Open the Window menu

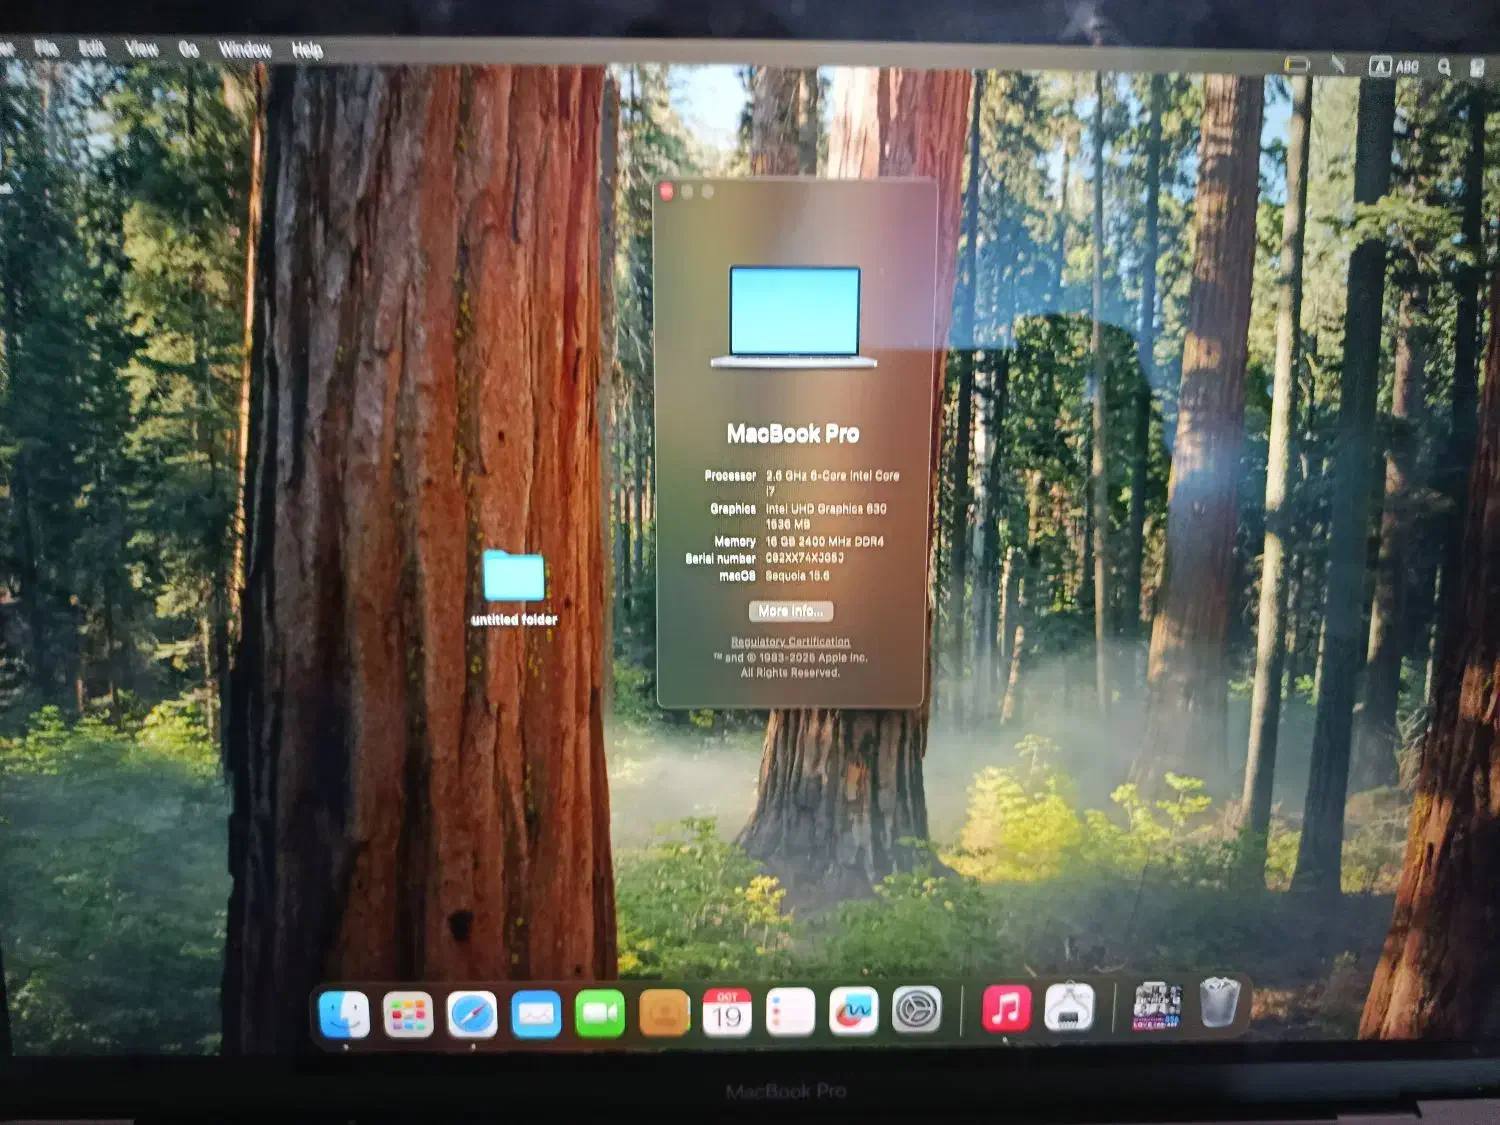point(245,49)
